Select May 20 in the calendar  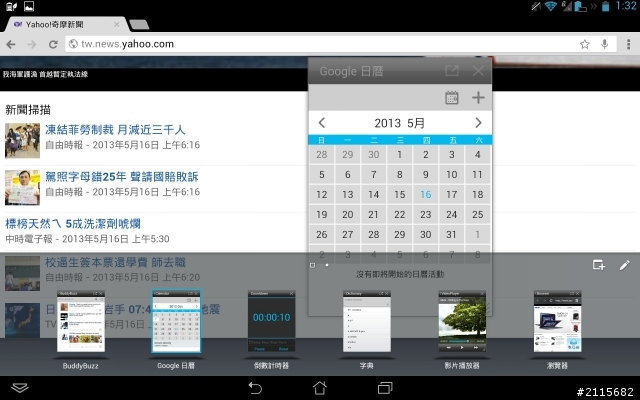pos(348,215)
